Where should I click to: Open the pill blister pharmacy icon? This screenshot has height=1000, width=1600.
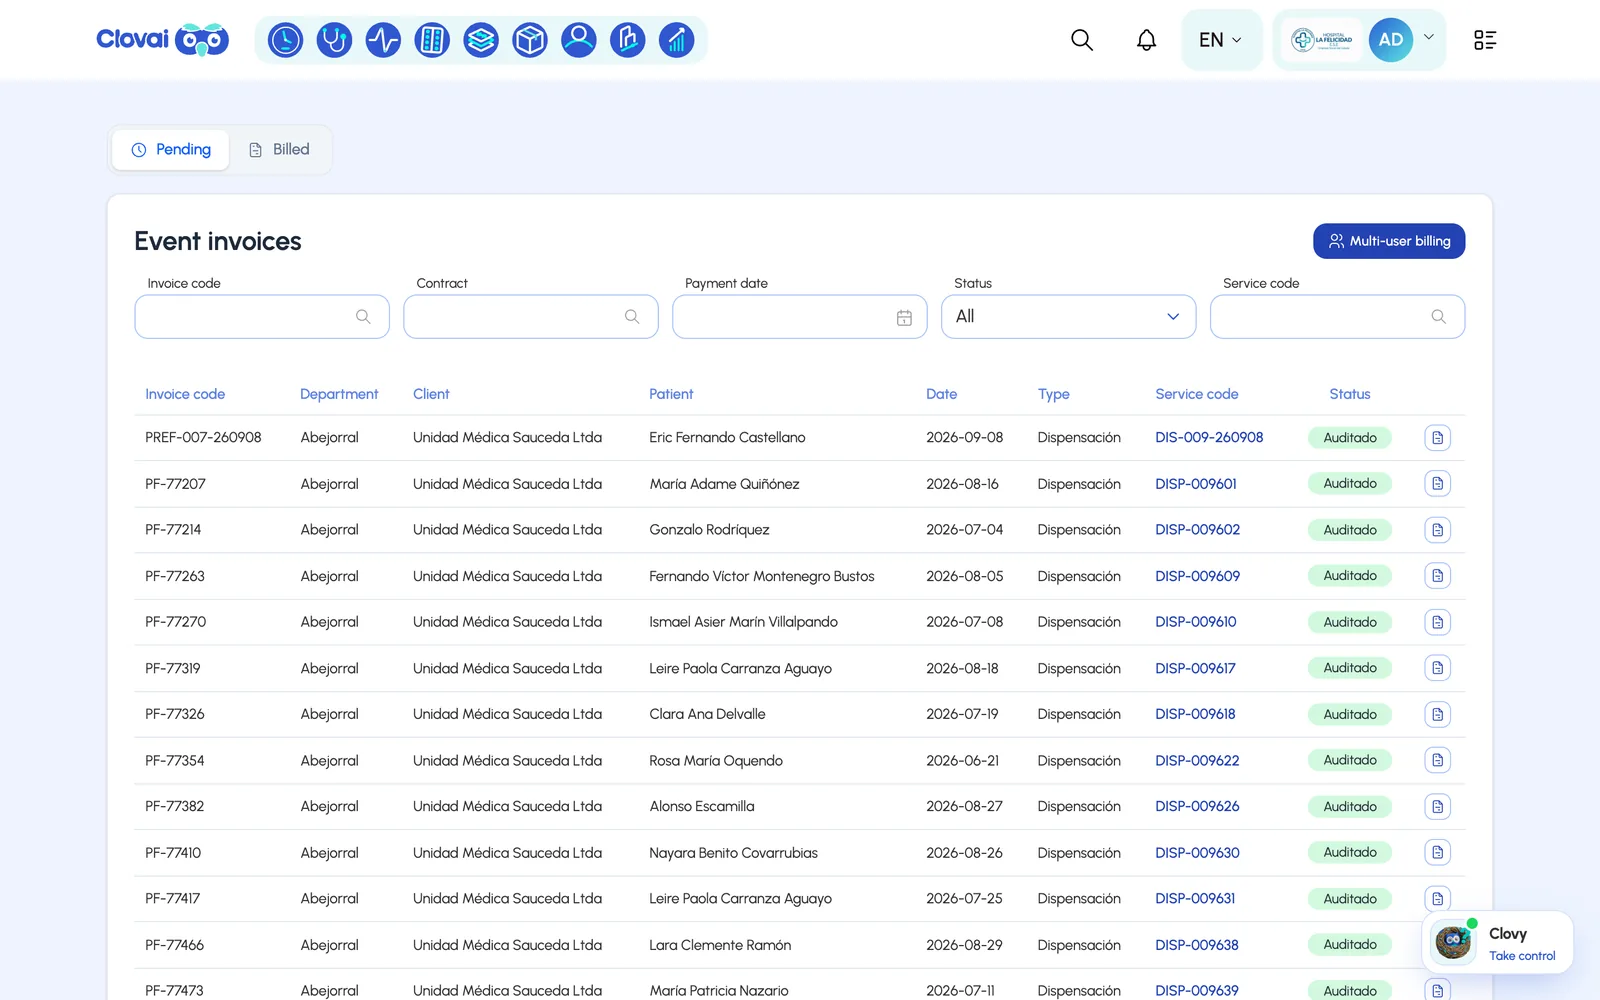(432, 40)
